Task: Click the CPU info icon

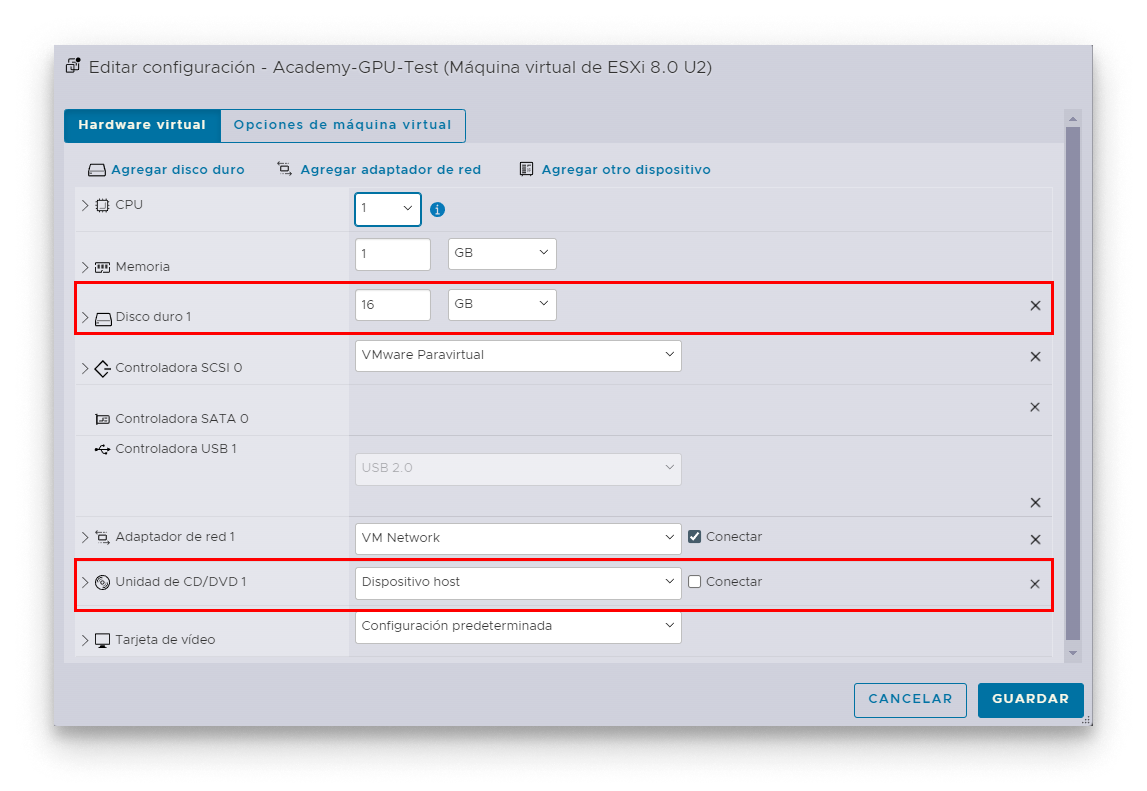Action: point(437,210)
